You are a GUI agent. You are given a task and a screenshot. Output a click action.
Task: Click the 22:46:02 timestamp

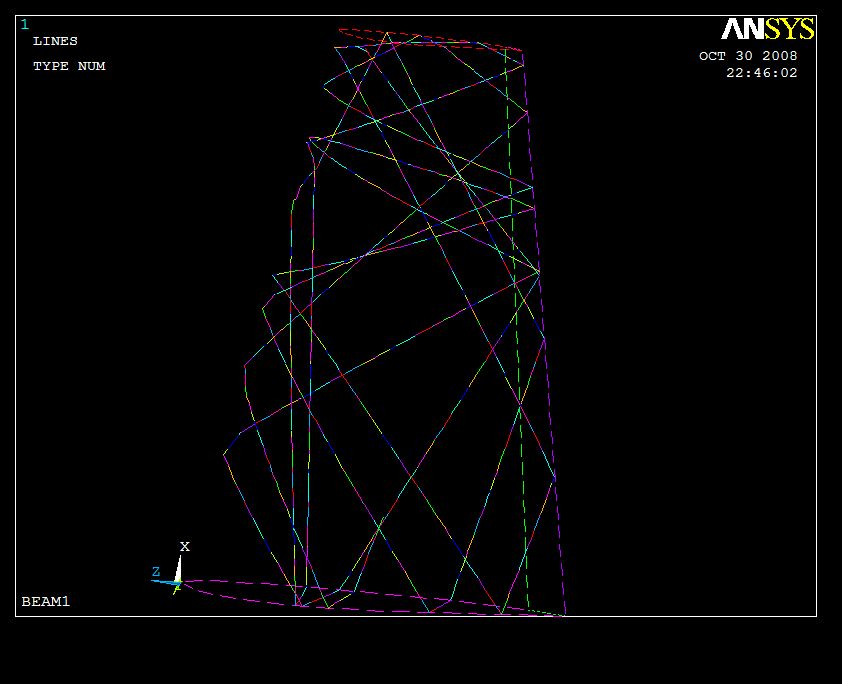coord(762,73)
